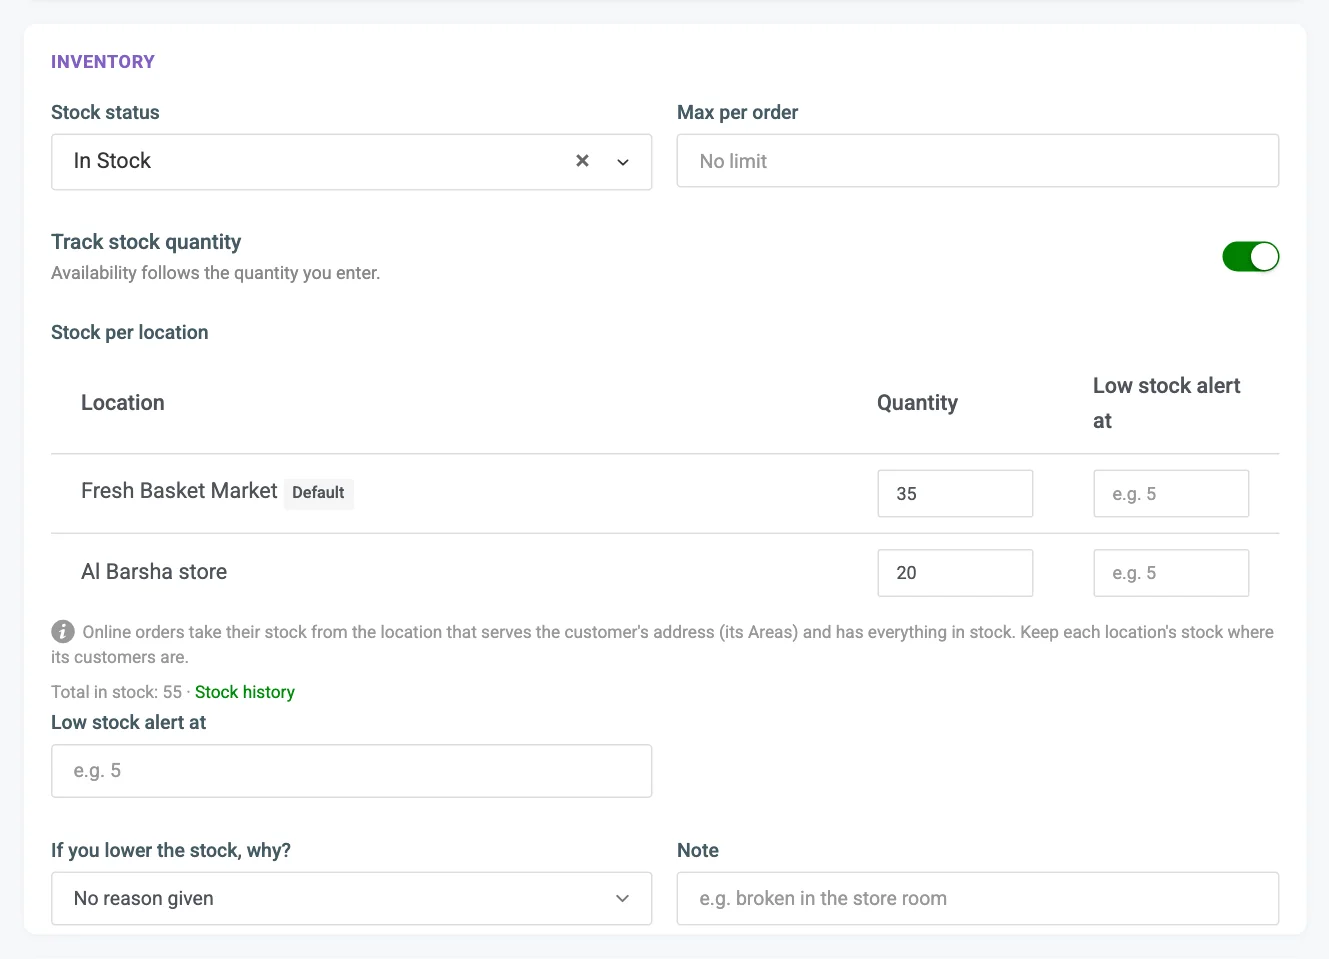
Task: Click Fresh Basket Market low stock alert field
Action: 1171,494
